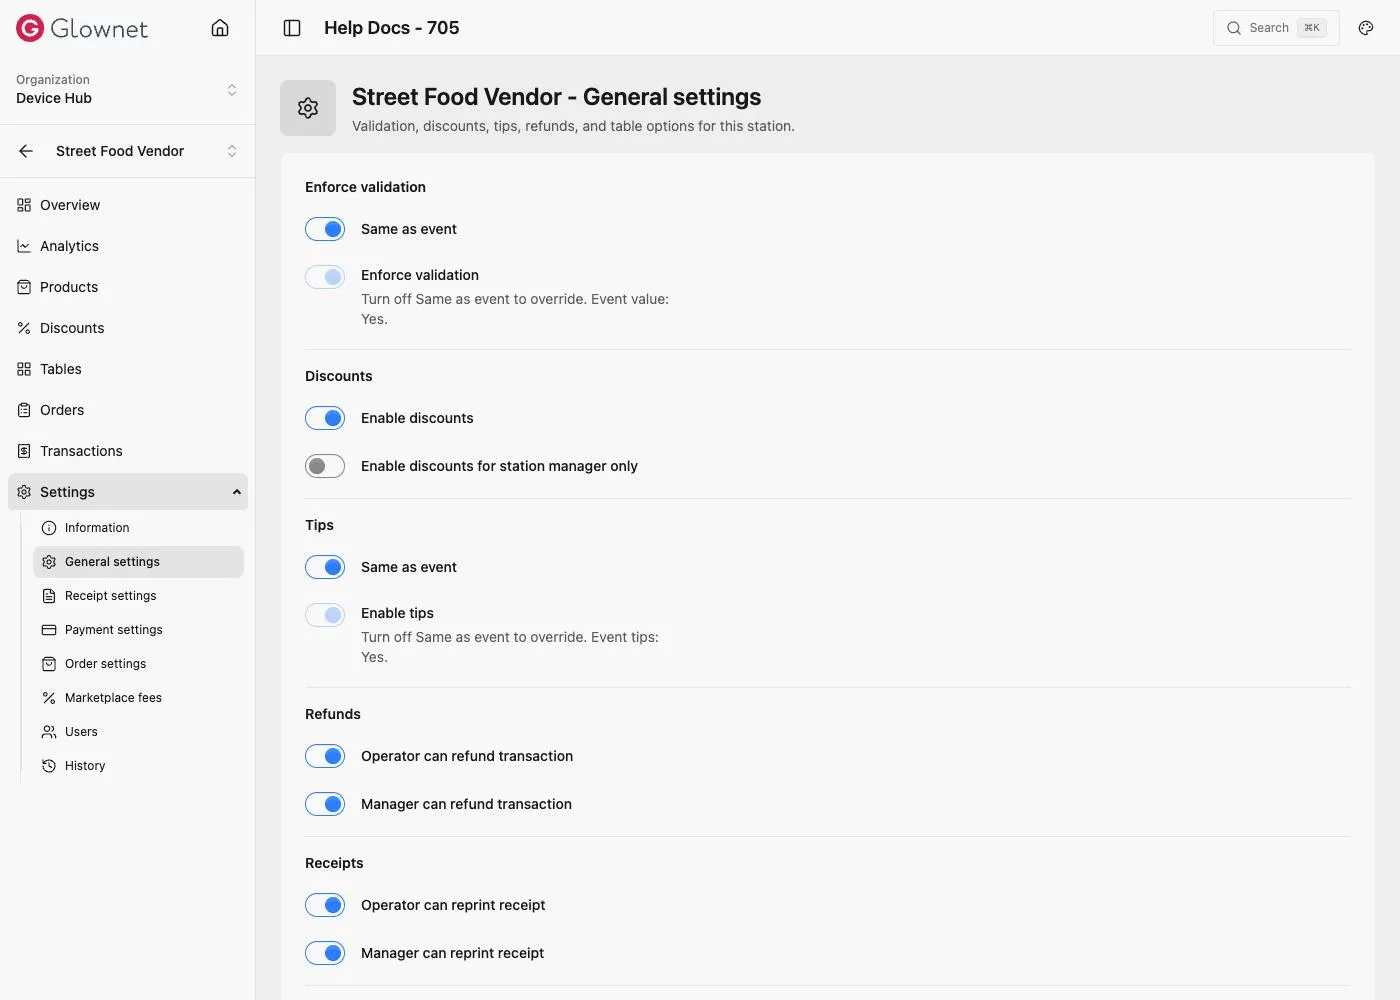Select General settings in the sidebar
Viewport: 1400px width, 1000px height.
pyautogui.click(x=138, y=562)
